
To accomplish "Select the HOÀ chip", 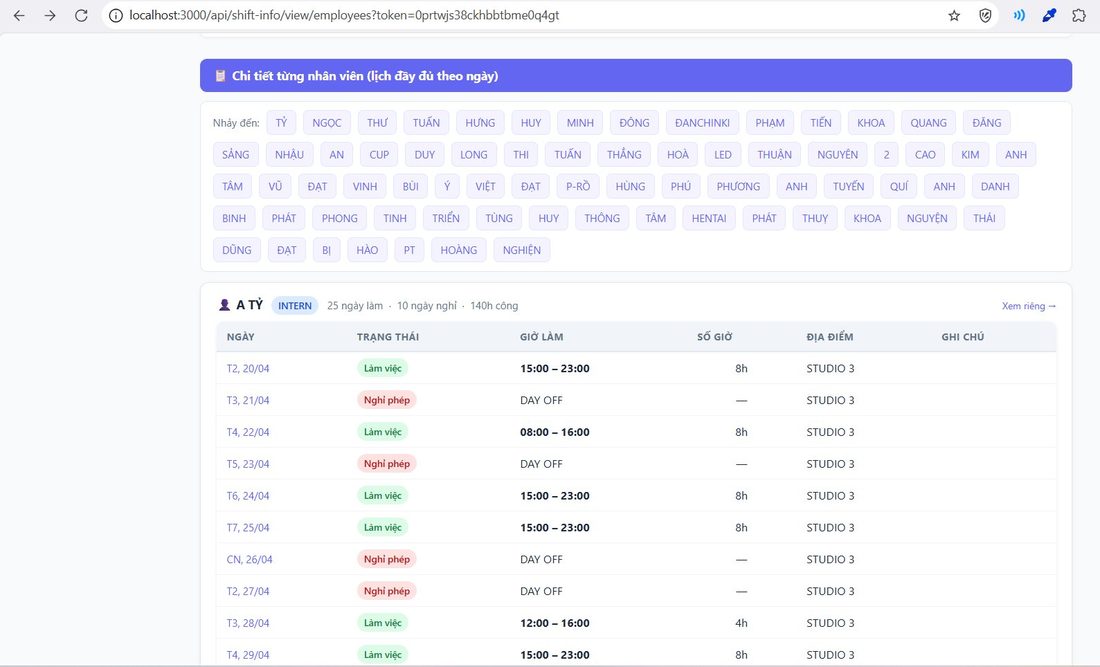I will coord(678,154).
